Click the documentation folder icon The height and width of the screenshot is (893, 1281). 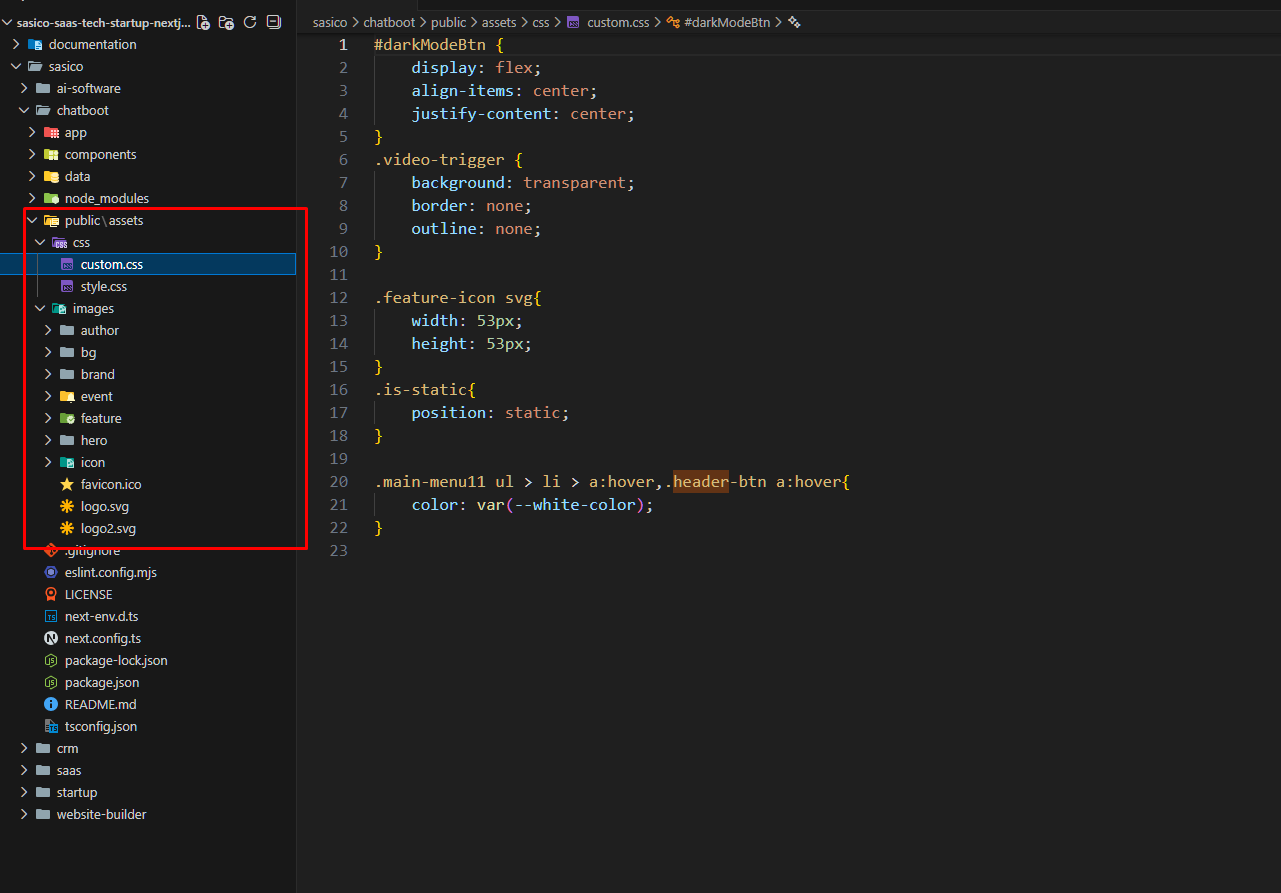[36, 44]
